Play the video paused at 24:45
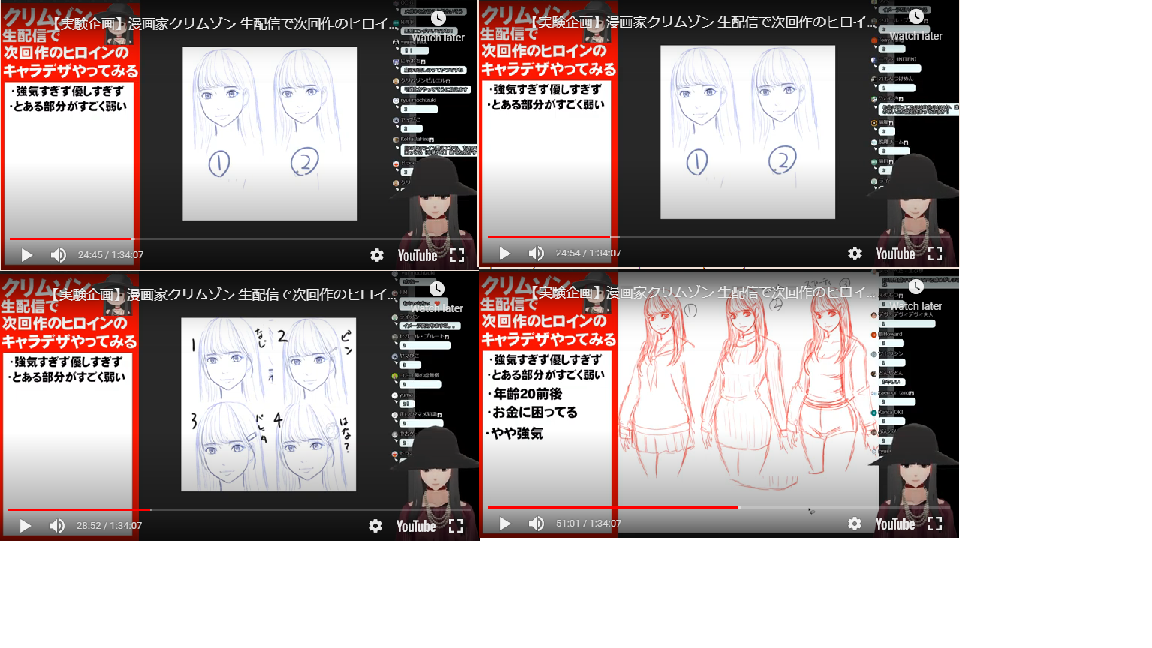The height and width of the screenshot is (648, 1152). (x=26, y=255)
